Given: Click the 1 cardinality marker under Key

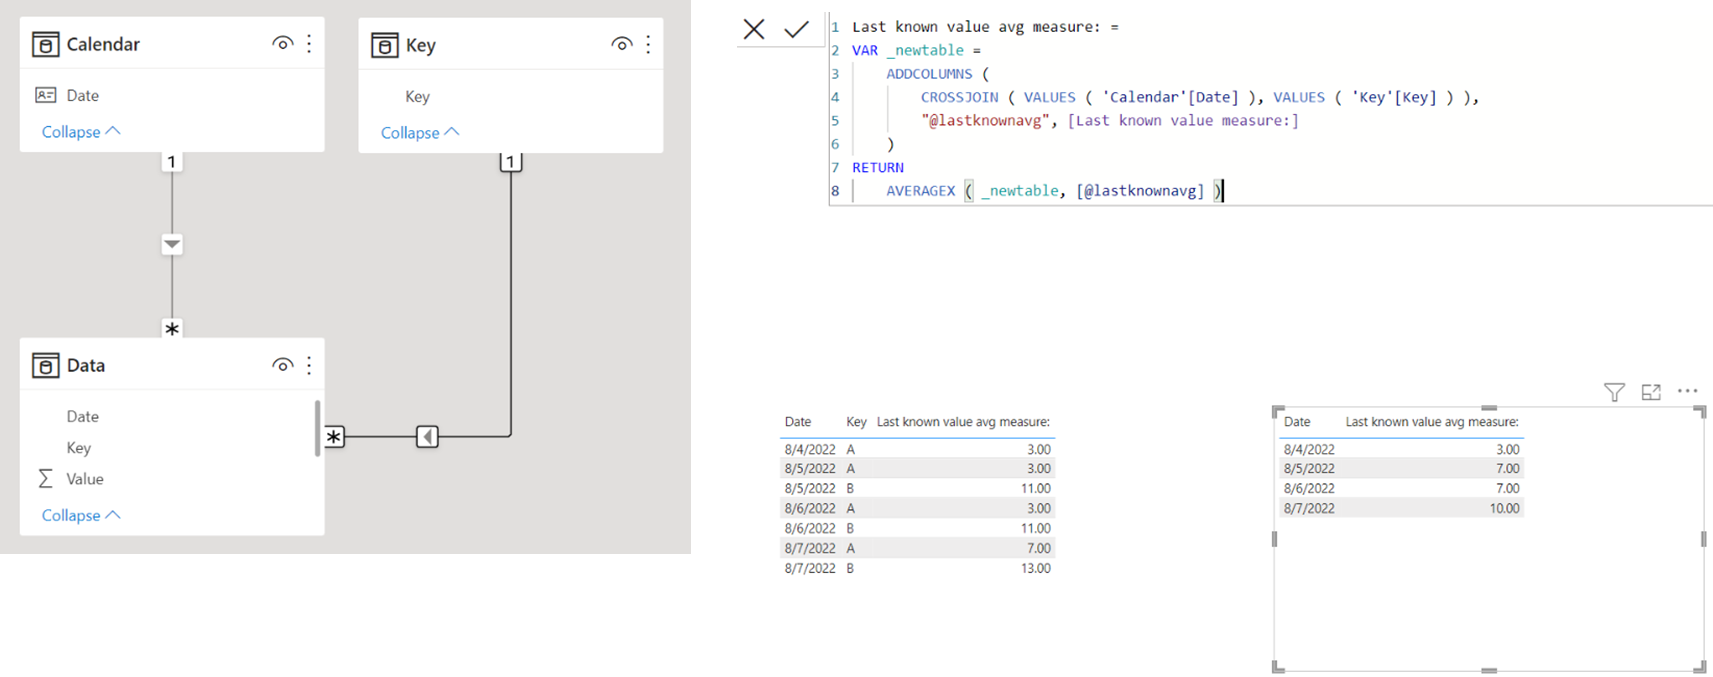Looking at the screenshot, I should tap(511, 162).
